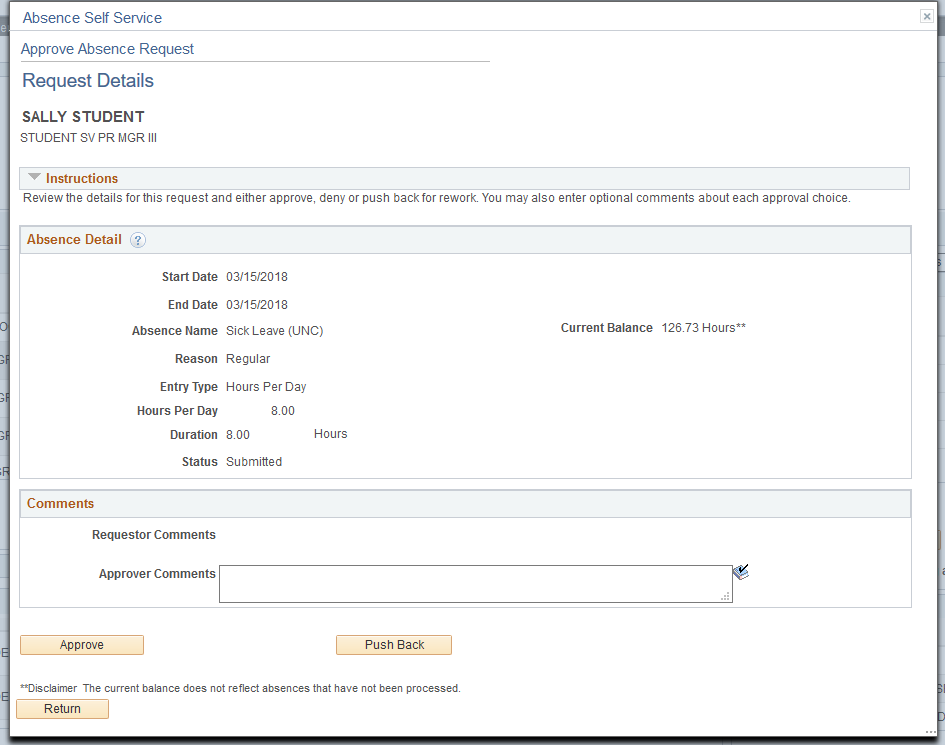Open spell check for Approver Comments
This screenshot has height=745, width=945.
coord(741,572)
